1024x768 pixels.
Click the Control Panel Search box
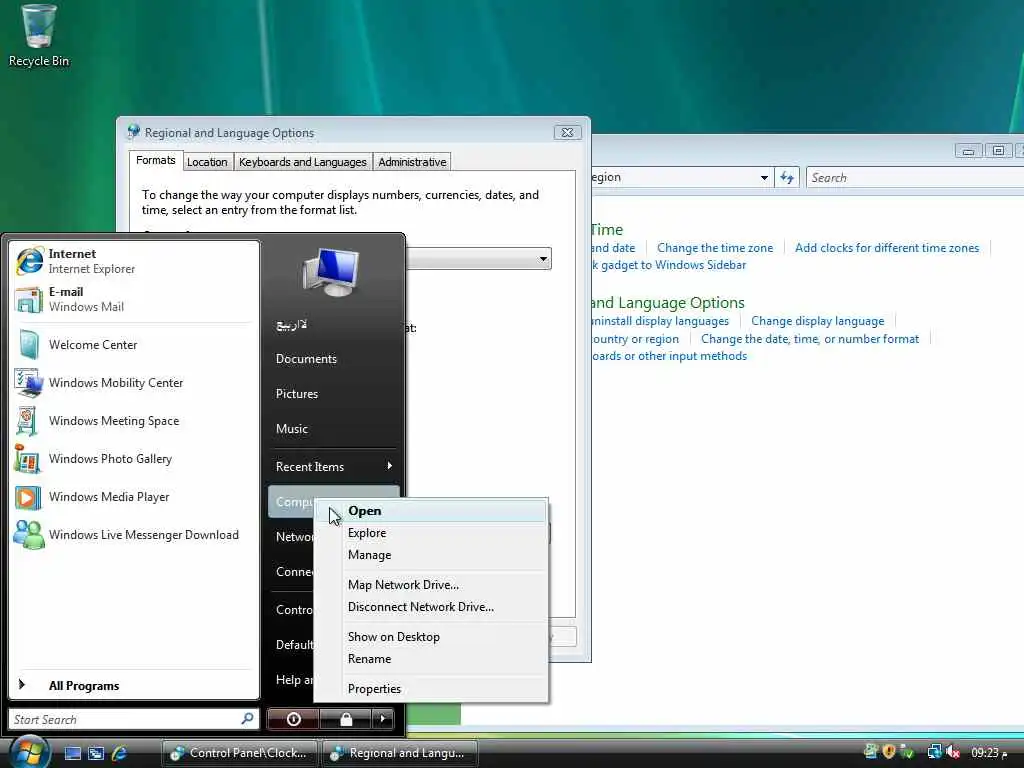(914, 178)
